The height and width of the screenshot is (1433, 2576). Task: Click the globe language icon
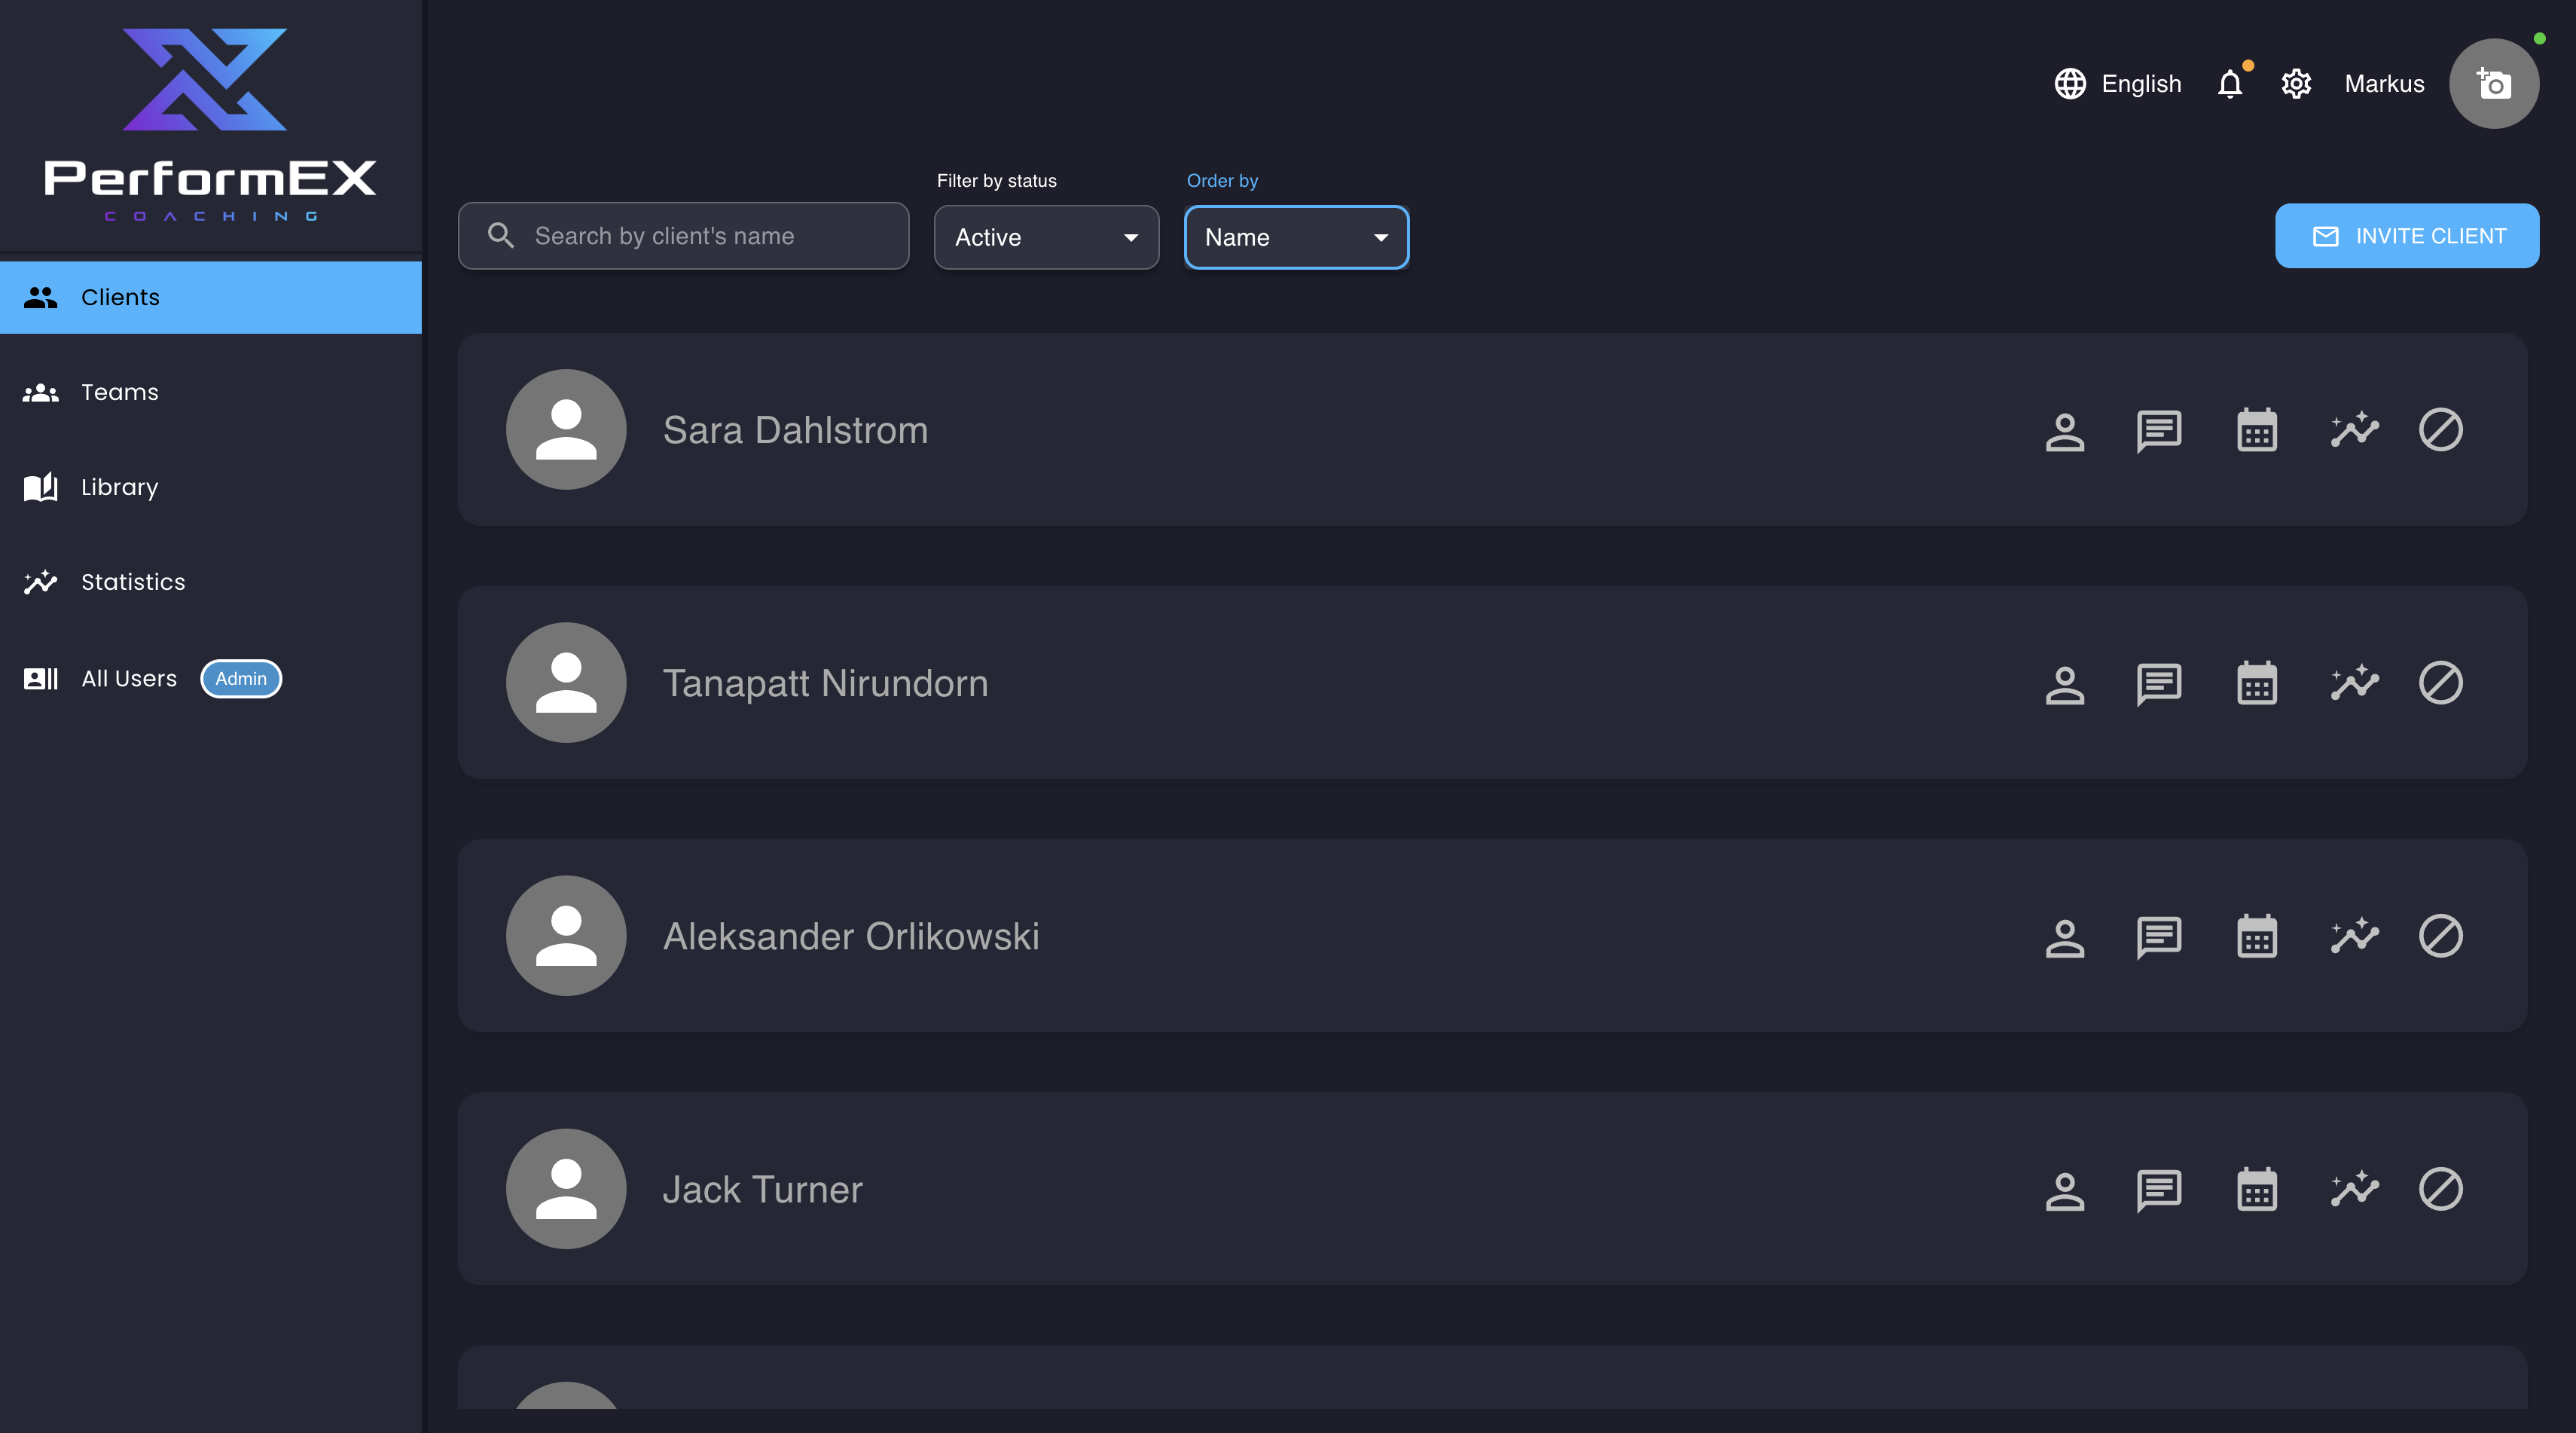[2070, 84]
